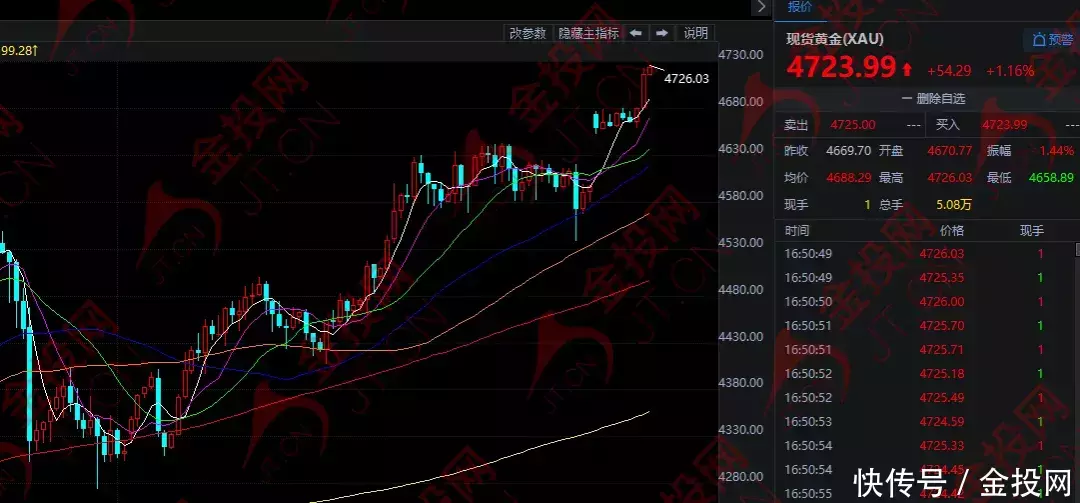Click the 4726.03 current price label on the chart
Viewport: 1080px width, 503px height.
pos(686,78)
